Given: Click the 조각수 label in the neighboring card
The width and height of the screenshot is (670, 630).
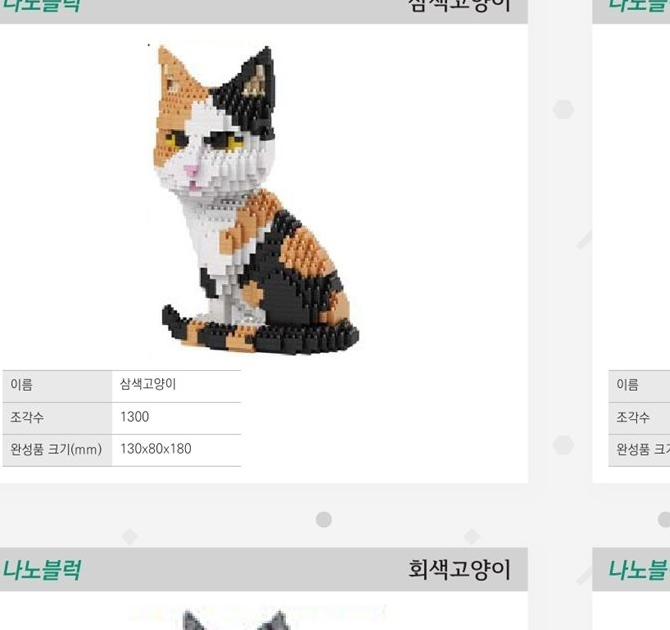Looking at the screenshot, I should (x=633, y=417).
